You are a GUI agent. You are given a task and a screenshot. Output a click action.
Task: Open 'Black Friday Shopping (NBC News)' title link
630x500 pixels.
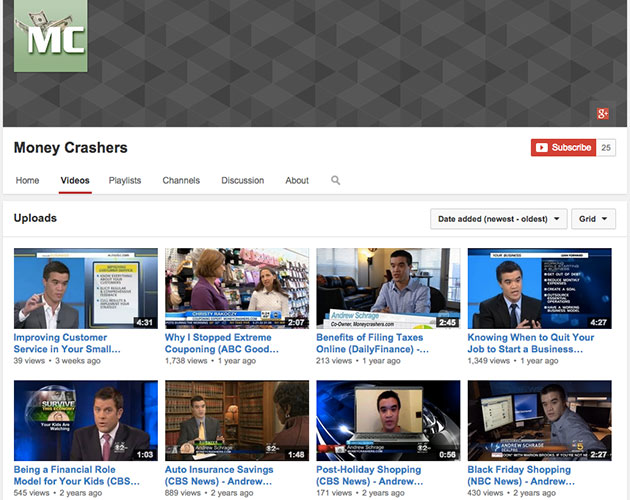521,475
